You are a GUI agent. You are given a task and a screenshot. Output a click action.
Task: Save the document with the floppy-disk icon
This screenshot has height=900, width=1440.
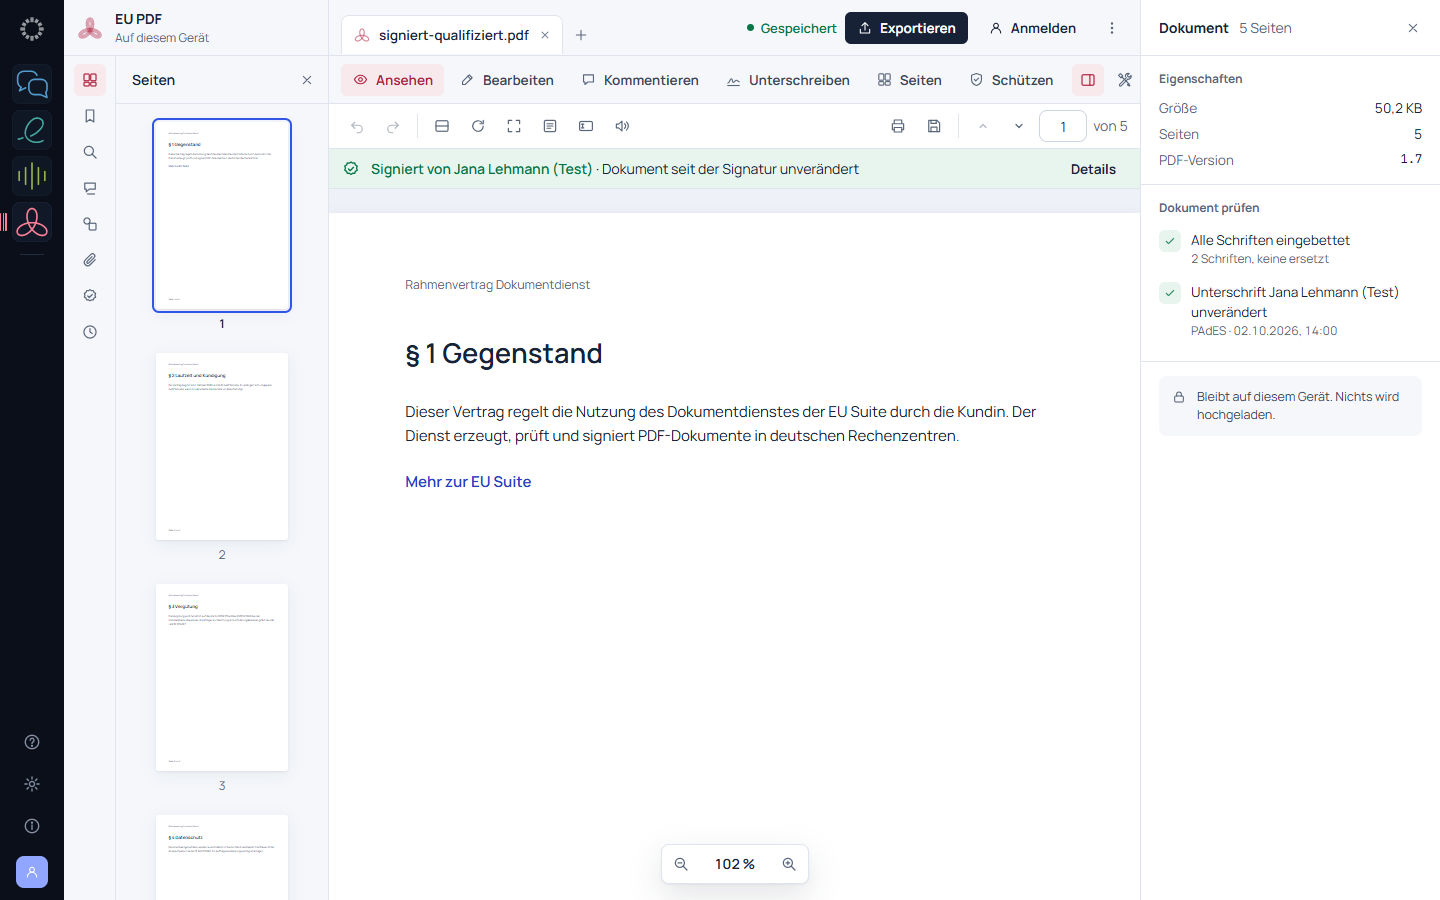(934, 126)
